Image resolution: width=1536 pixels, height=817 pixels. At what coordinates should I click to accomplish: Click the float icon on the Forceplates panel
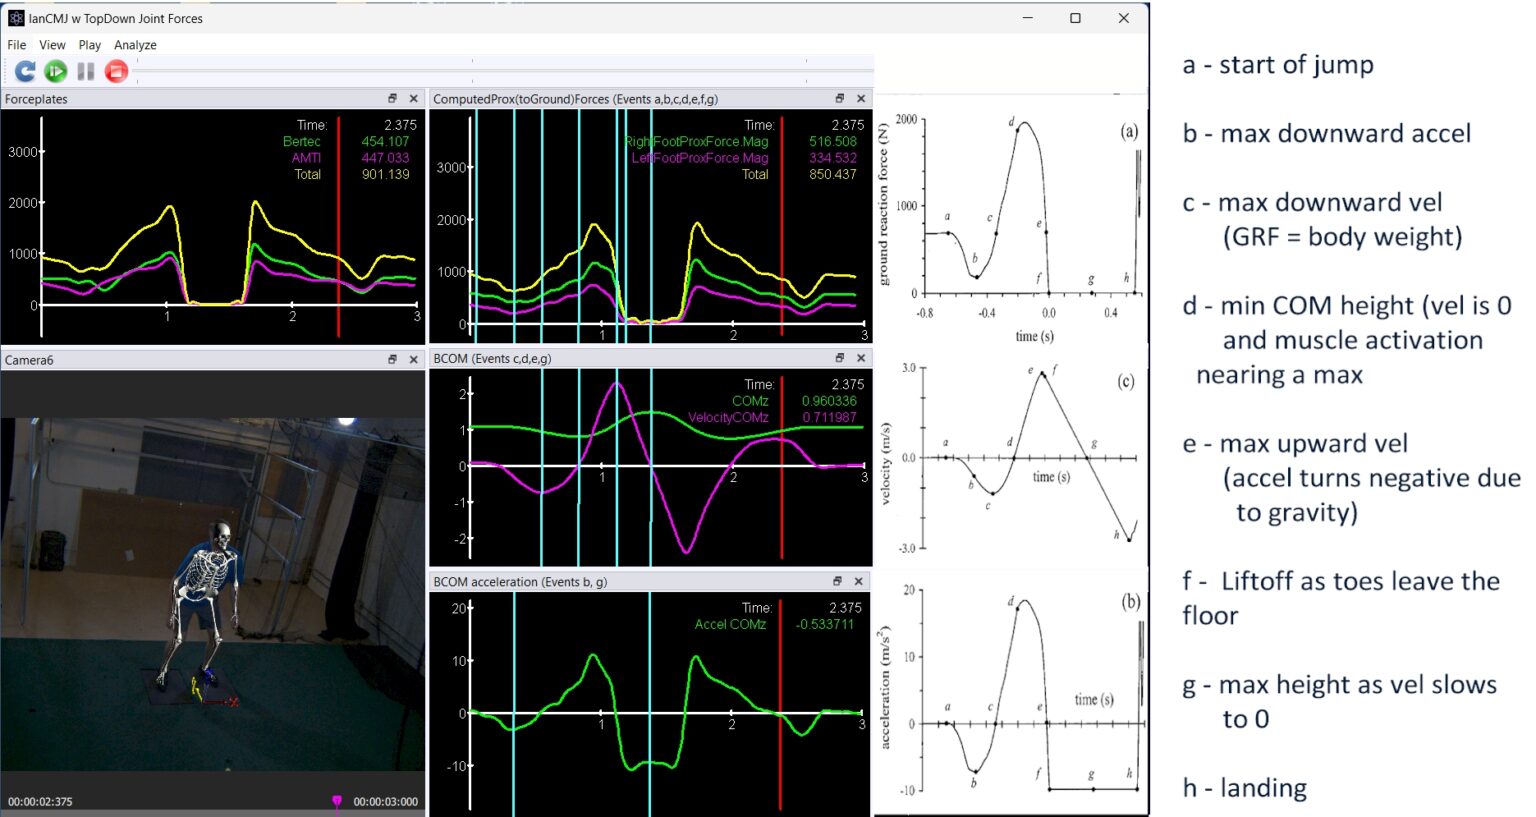point(394,99)
